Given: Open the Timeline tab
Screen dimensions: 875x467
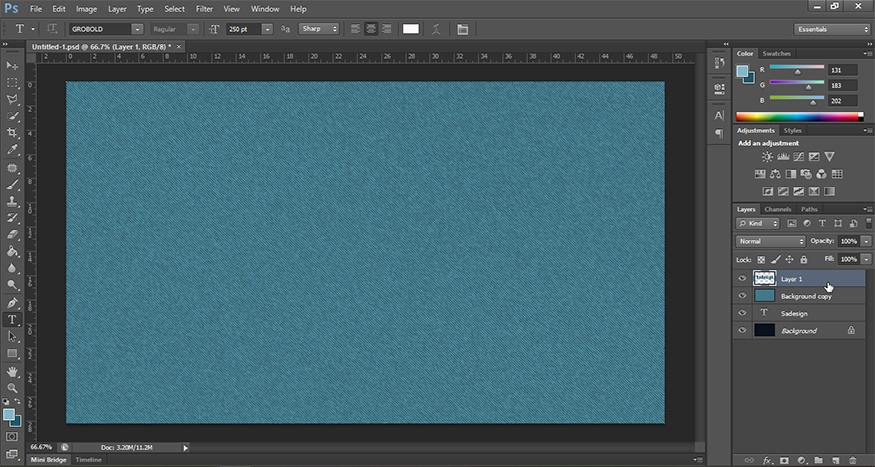Looking at the screenshot, I should point(89,460).
